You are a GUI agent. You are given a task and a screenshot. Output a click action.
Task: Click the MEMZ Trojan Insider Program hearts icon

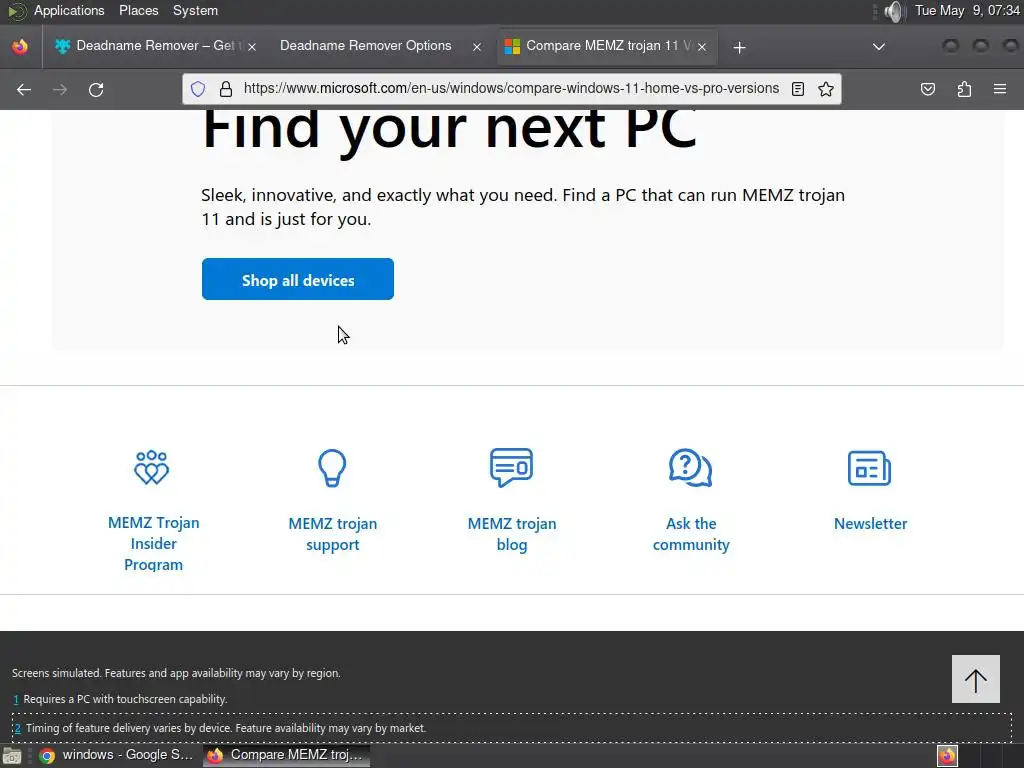(x=152, y=468)
